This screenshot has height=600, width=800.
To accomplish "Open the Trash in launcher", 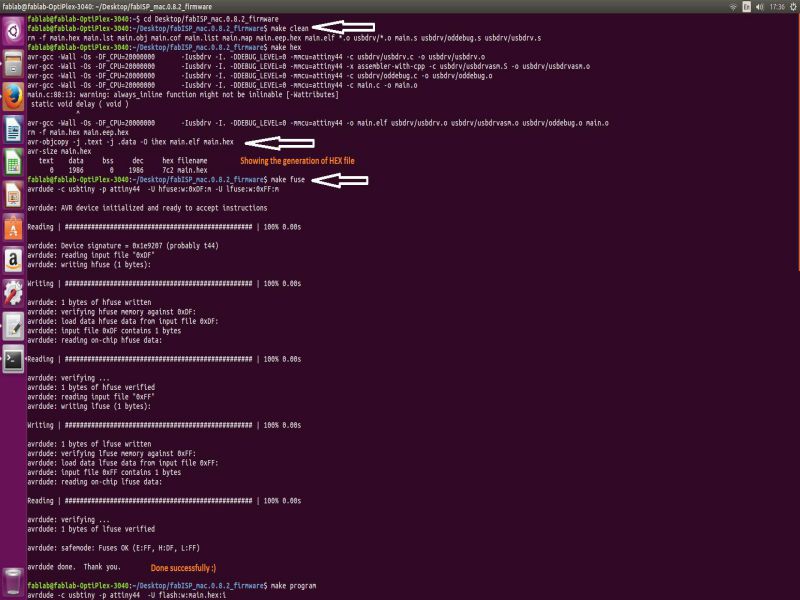I will 13,582.
